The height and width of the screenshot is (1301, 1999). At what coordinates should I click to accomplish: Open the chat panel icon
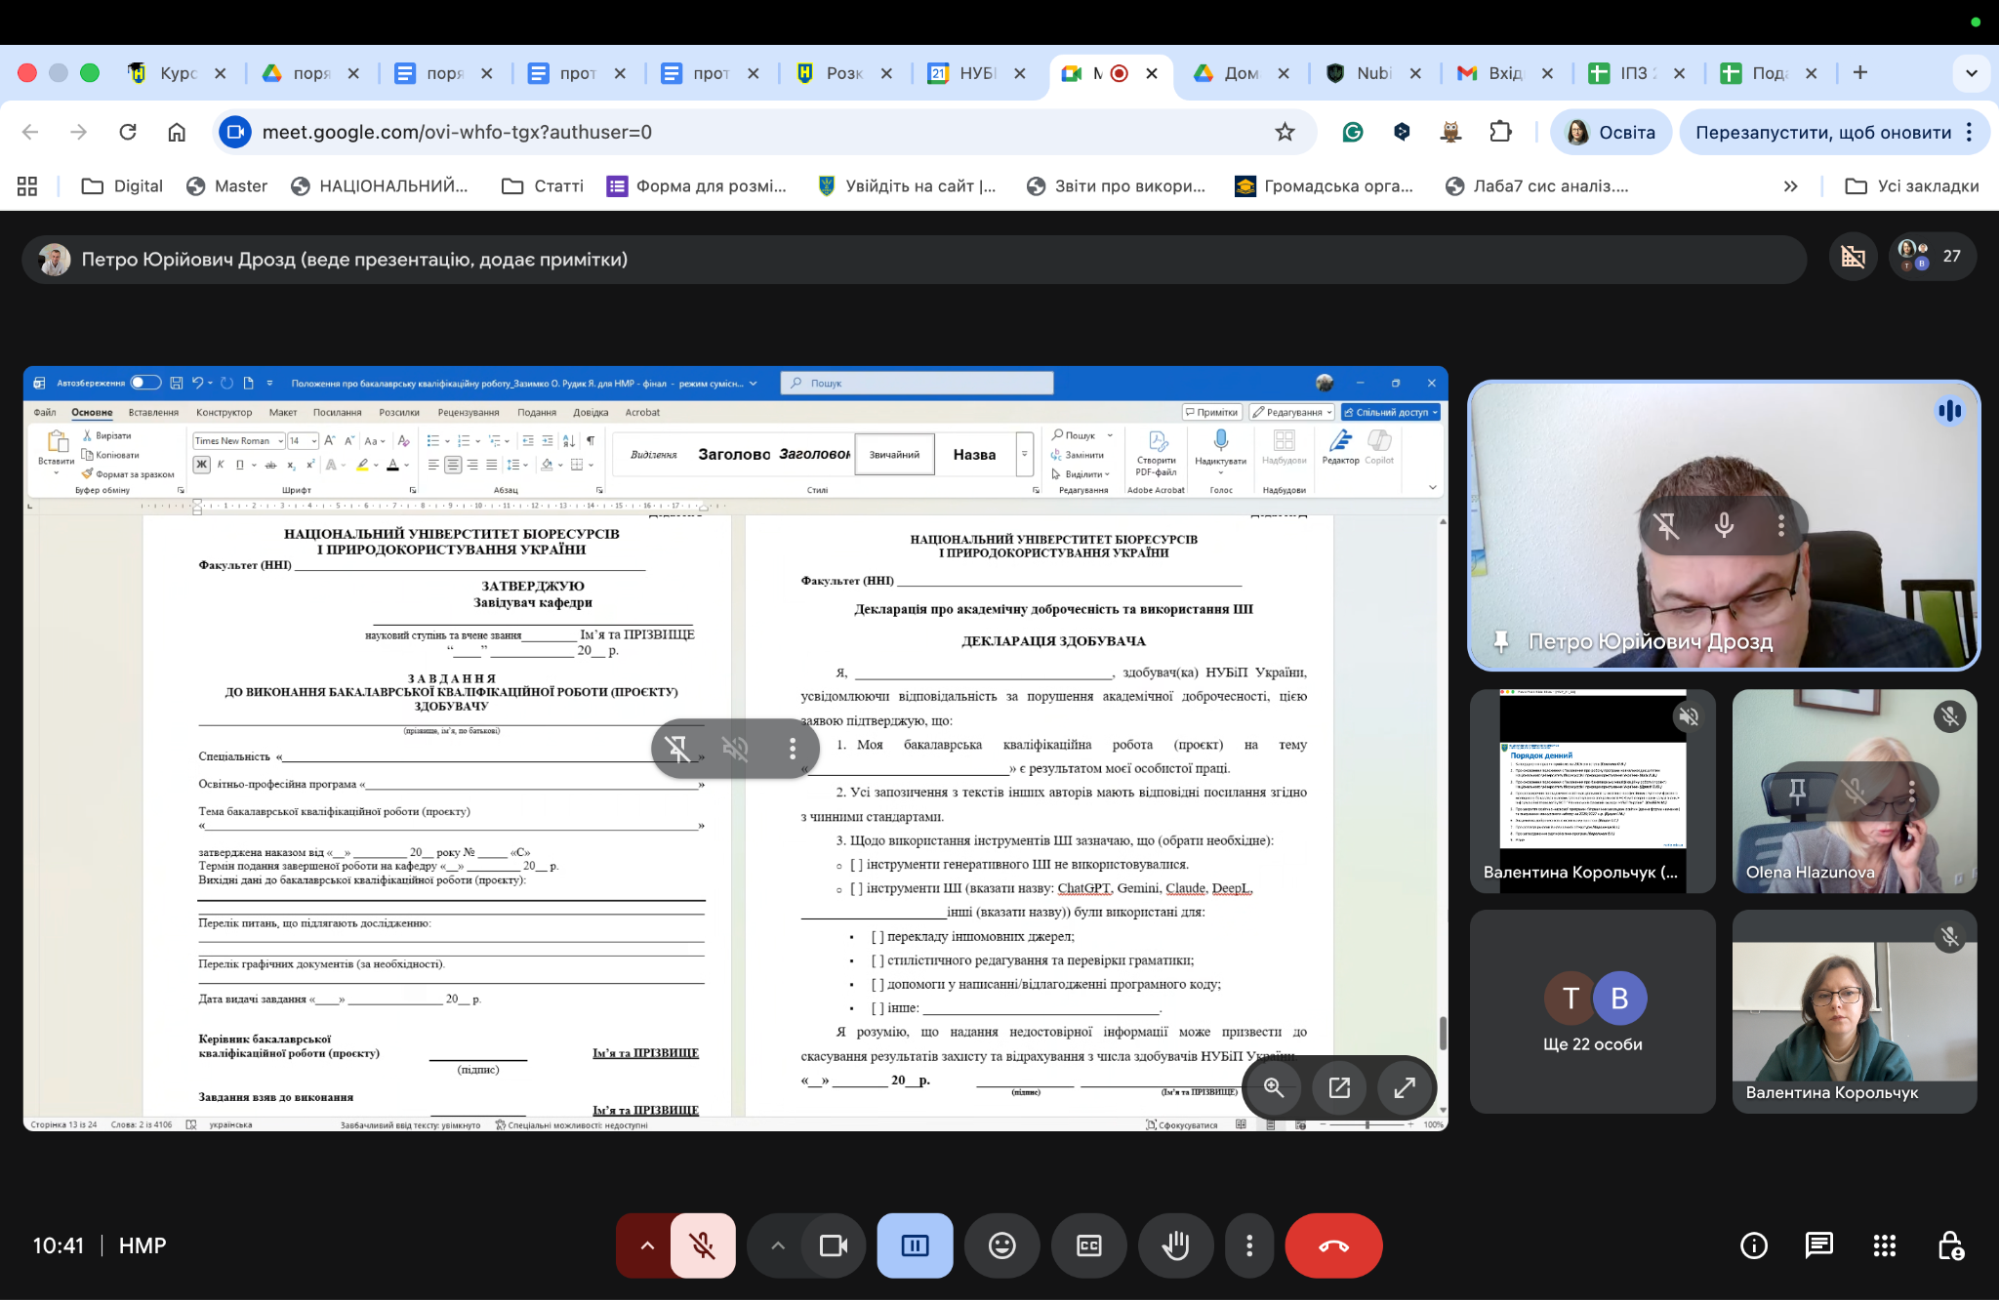click(x=1818, y=1245)
